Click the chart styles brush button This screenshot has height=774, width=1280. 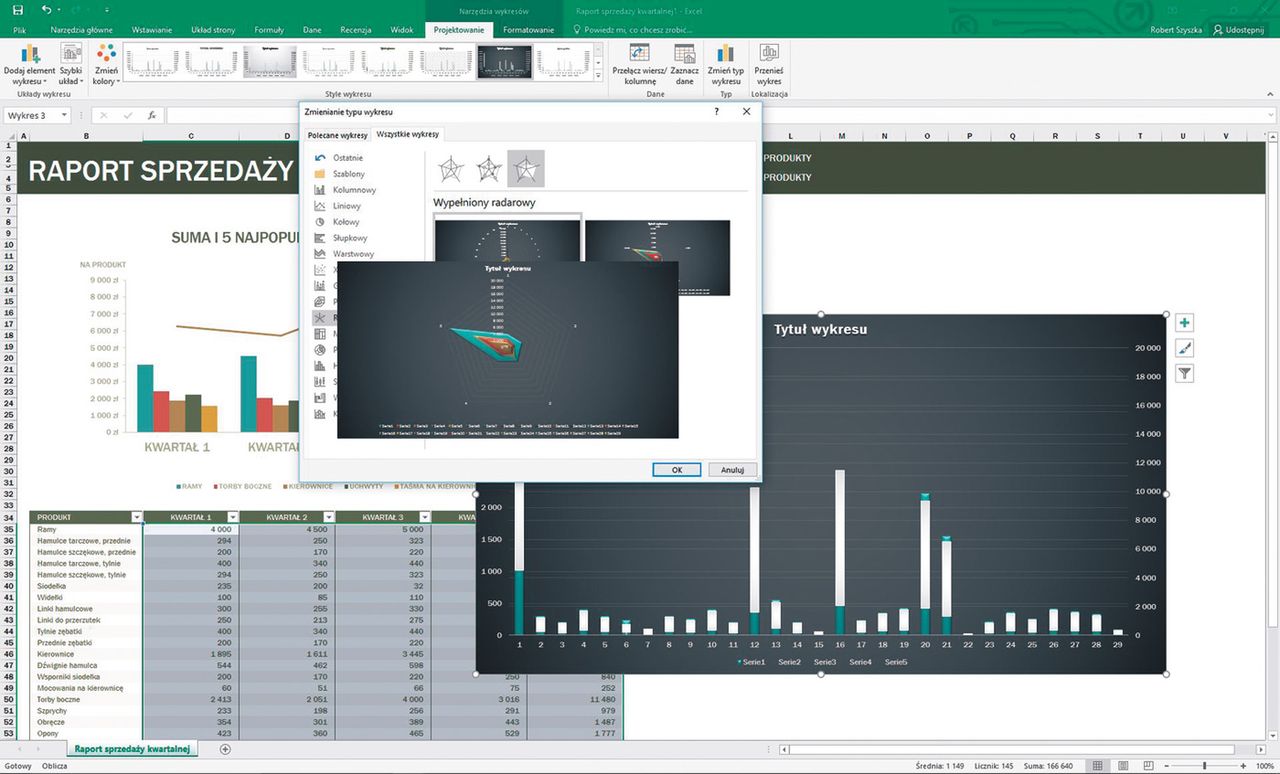coord(1184,348)
